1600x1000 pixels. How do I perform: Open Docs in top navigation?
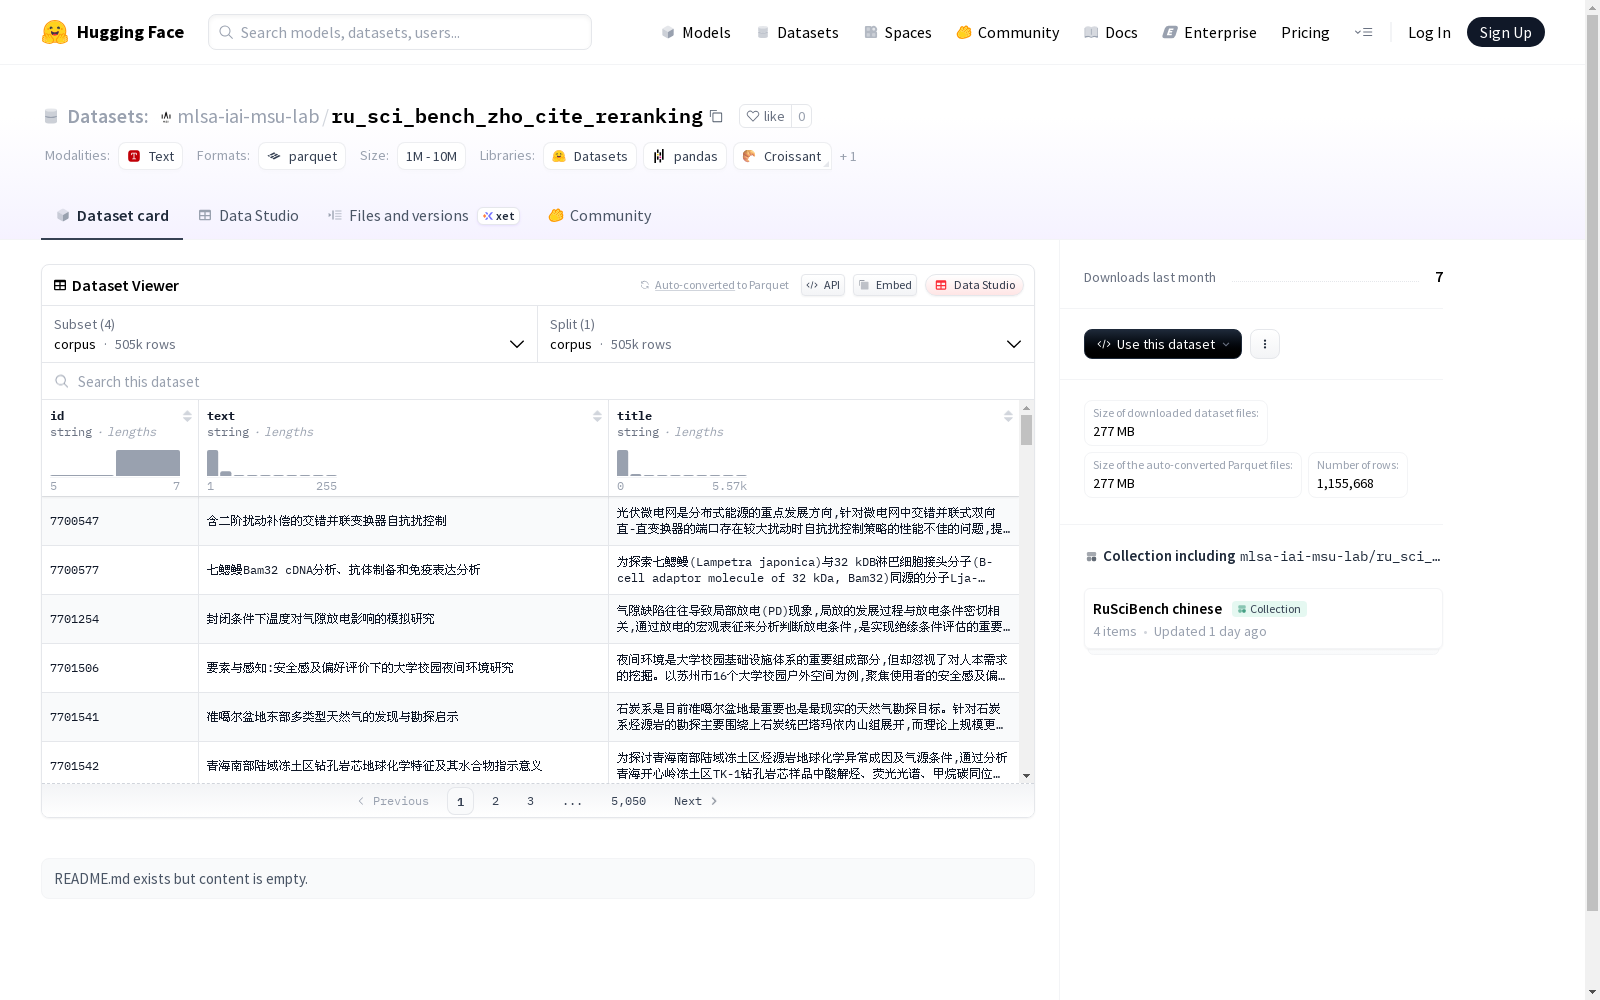1111,32
